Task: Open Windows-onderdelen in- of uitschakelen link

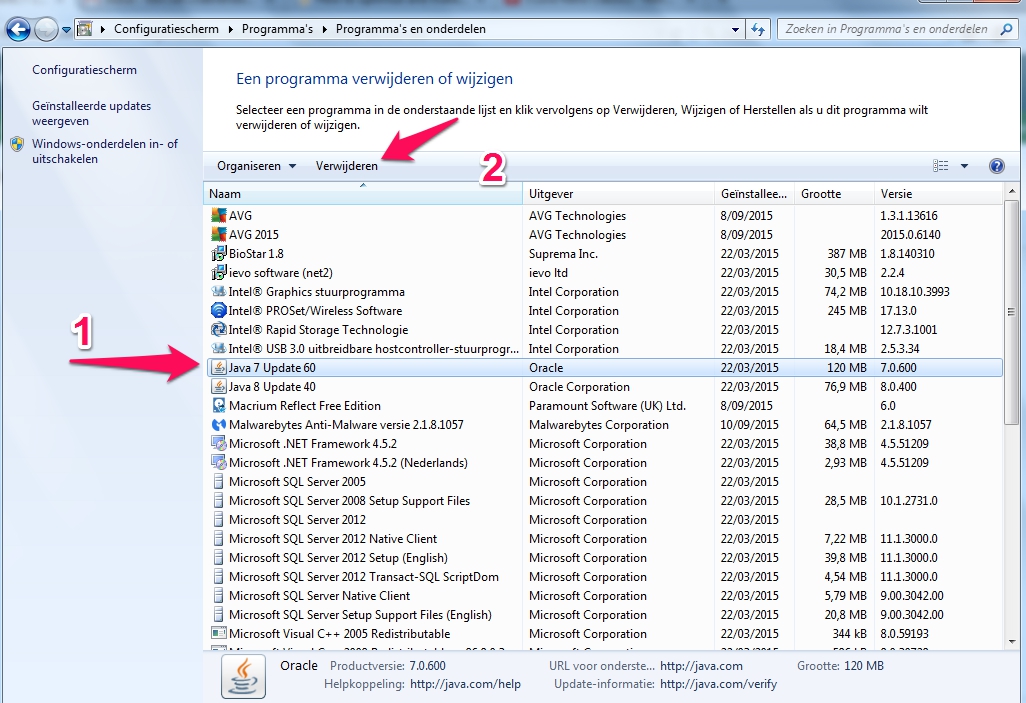Action: tap(105, 151)
